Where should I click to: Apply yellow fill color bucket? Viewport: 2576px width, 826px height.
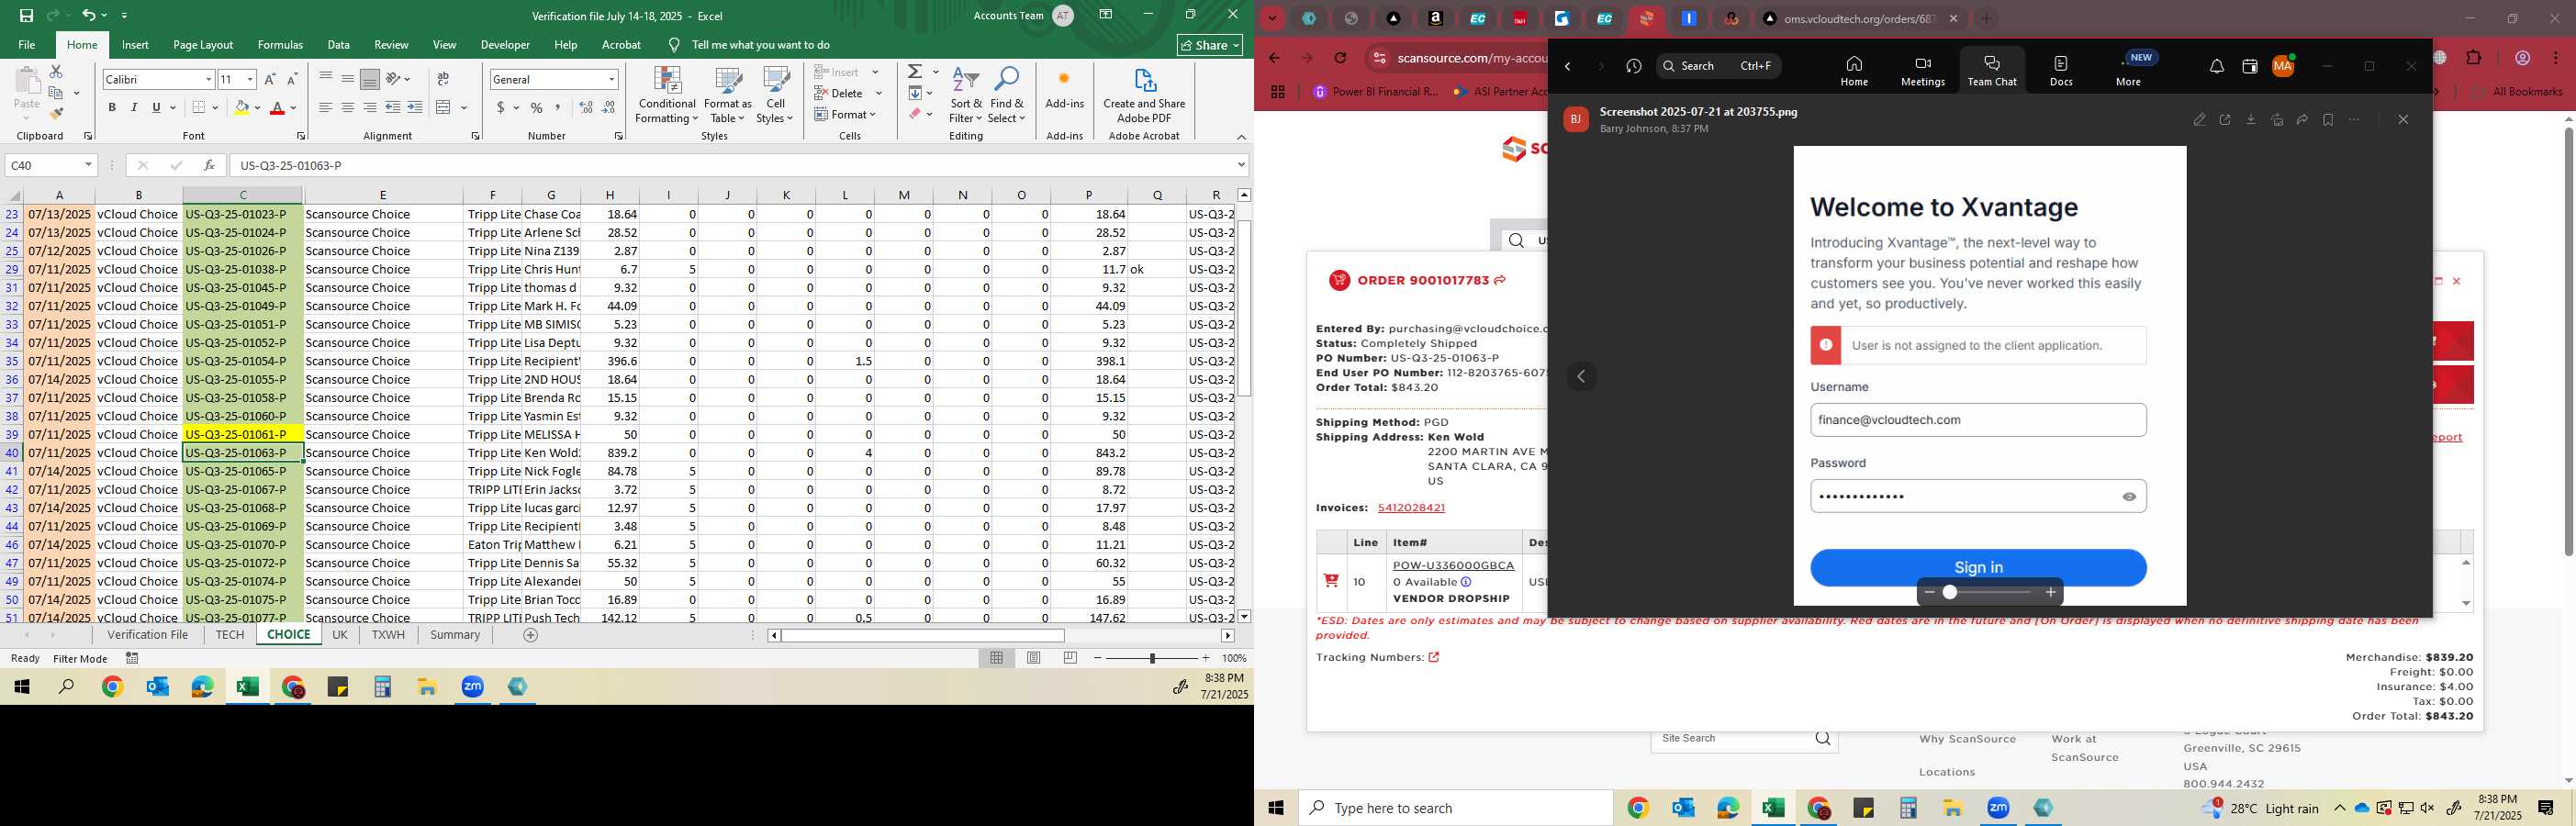241,108
